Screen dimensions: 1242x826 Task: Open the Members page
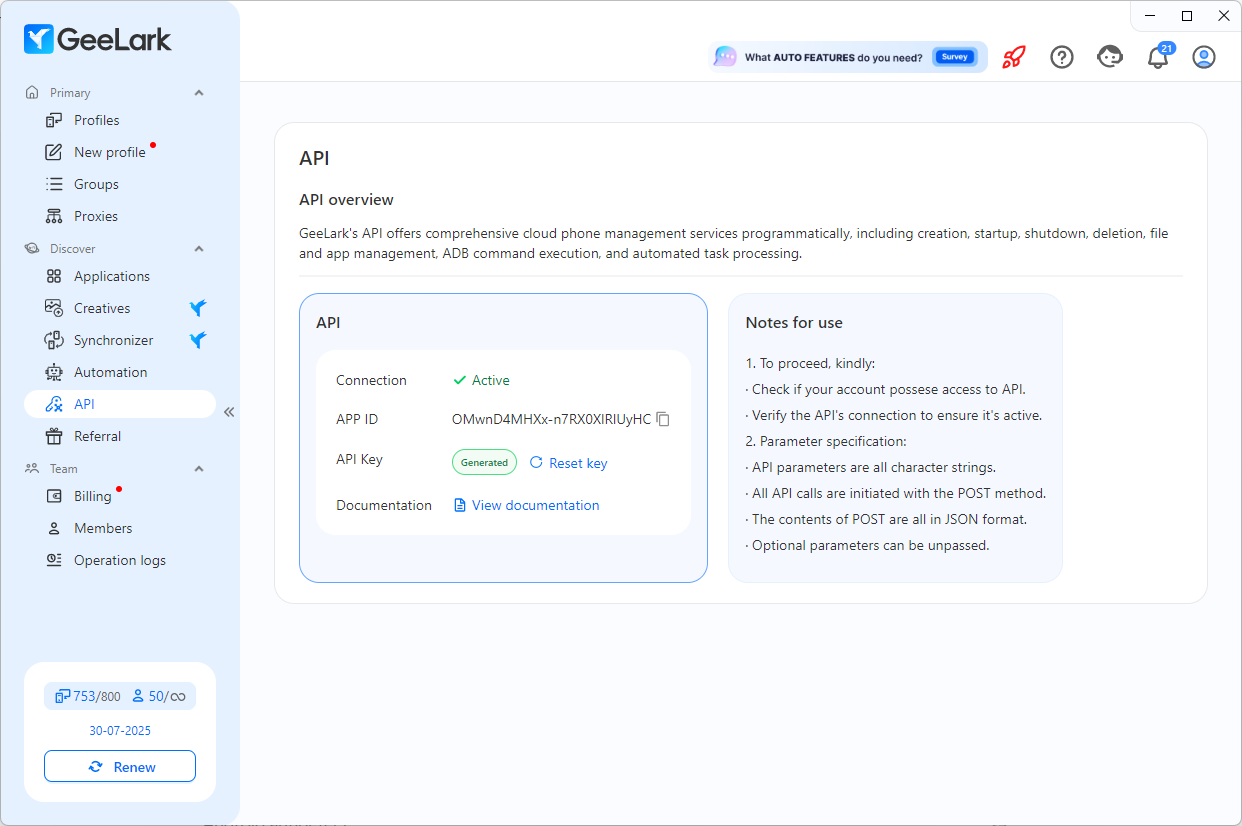point(120,528)
